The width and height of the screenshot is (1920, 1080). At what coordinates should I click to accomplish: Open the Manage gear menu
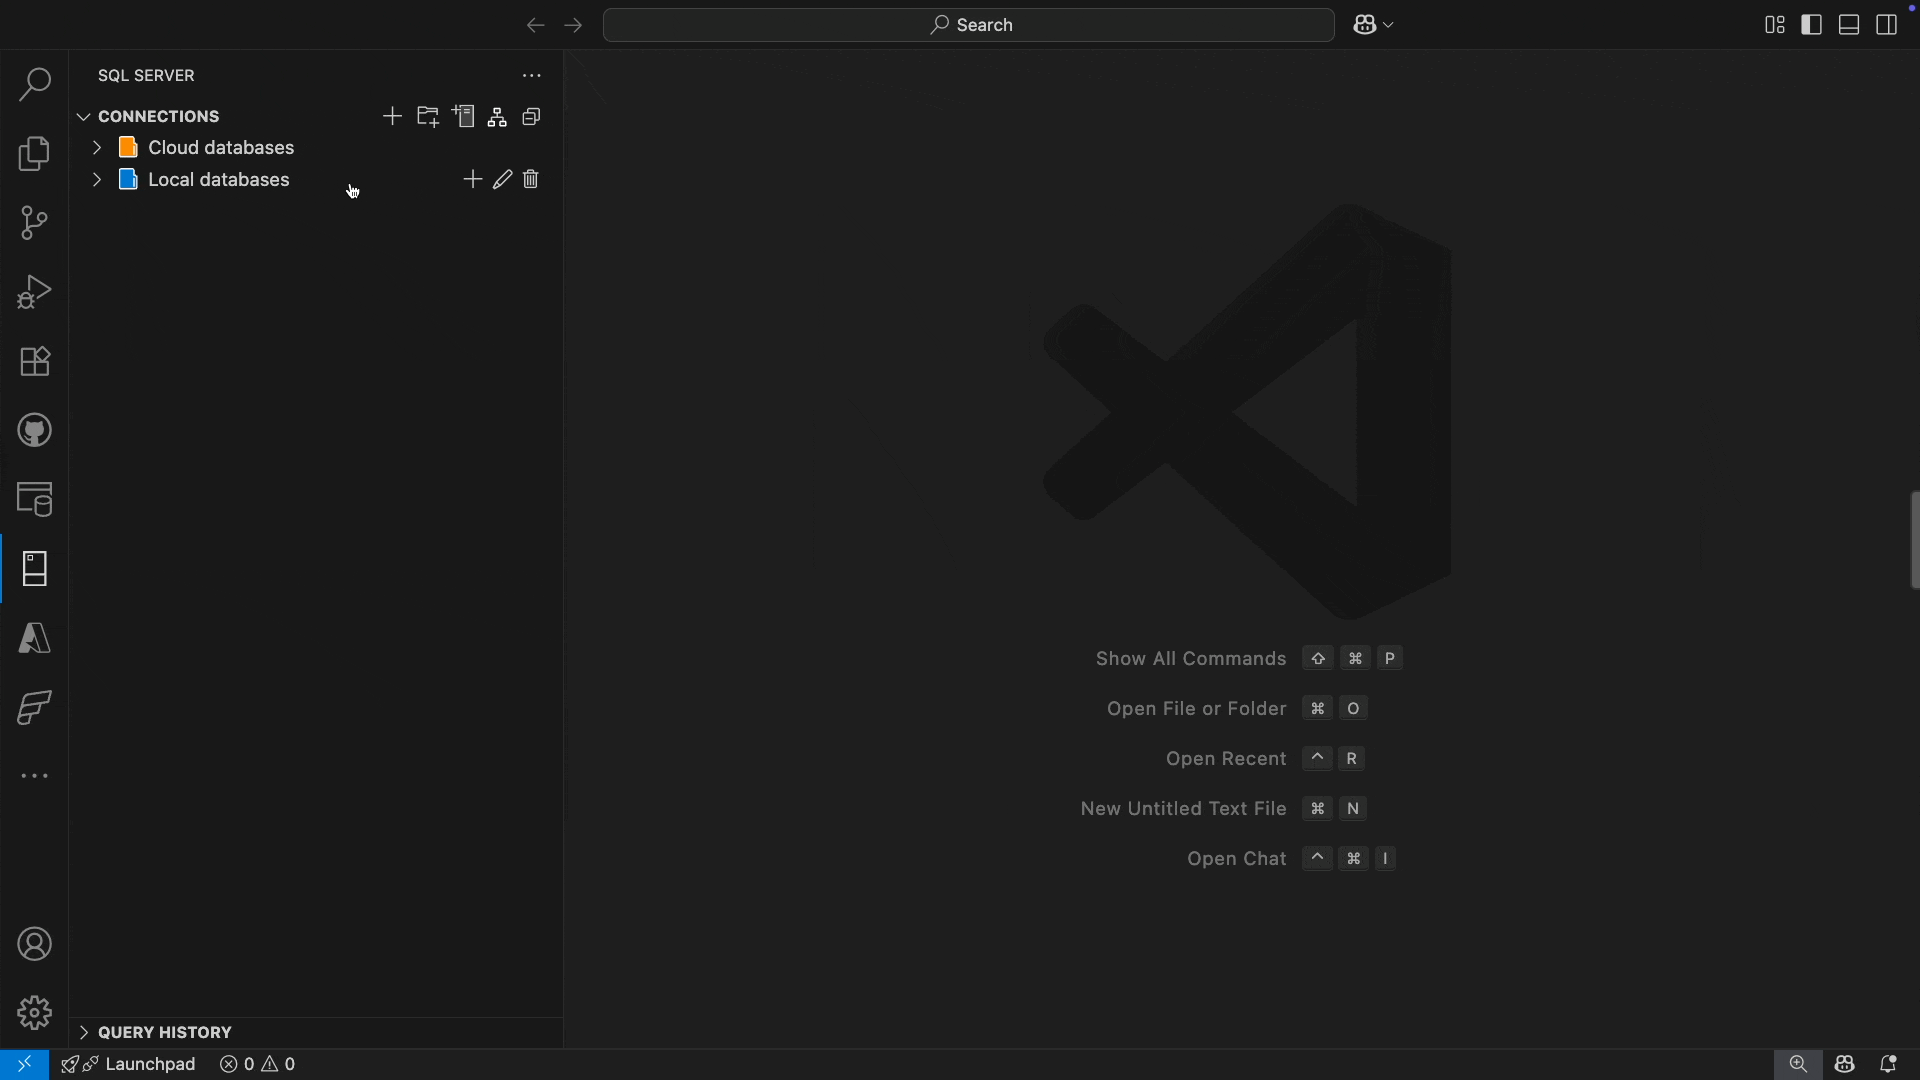tap(35, 1013)
